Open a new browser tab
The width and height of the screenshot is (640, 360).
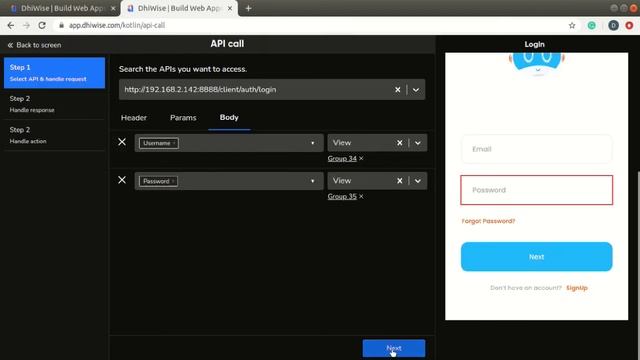(x=248, y=8)
